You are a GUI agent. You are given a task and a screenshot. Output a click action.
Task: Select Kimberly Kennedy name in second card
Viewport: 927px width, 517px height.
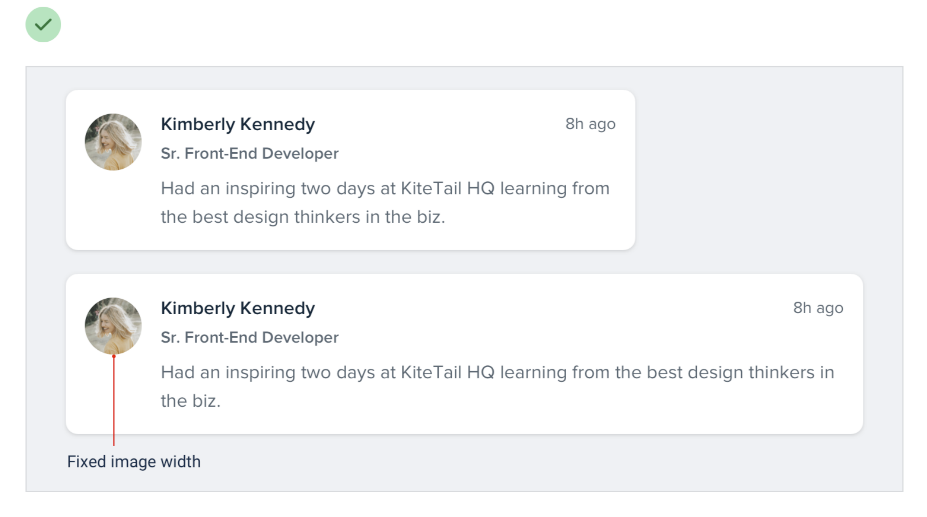tap(238, 308)
